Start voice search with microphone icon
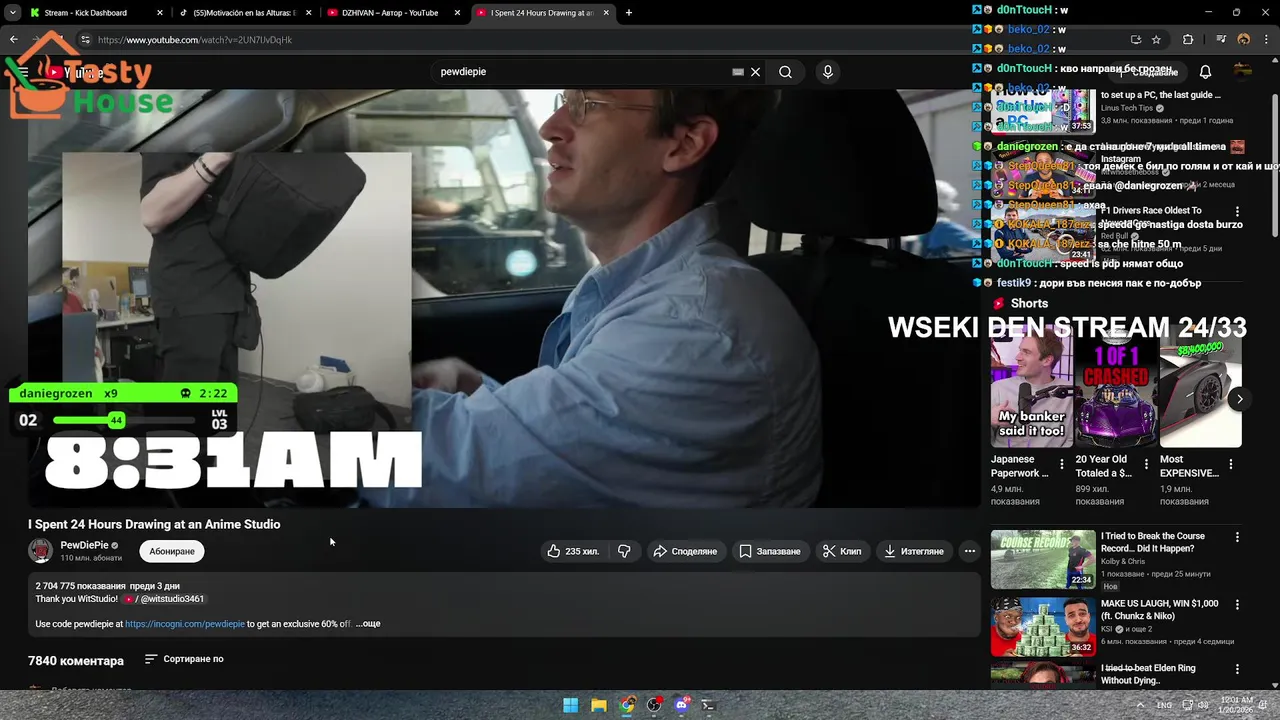This screenshot has height=720, width=1280. [827, 72]
